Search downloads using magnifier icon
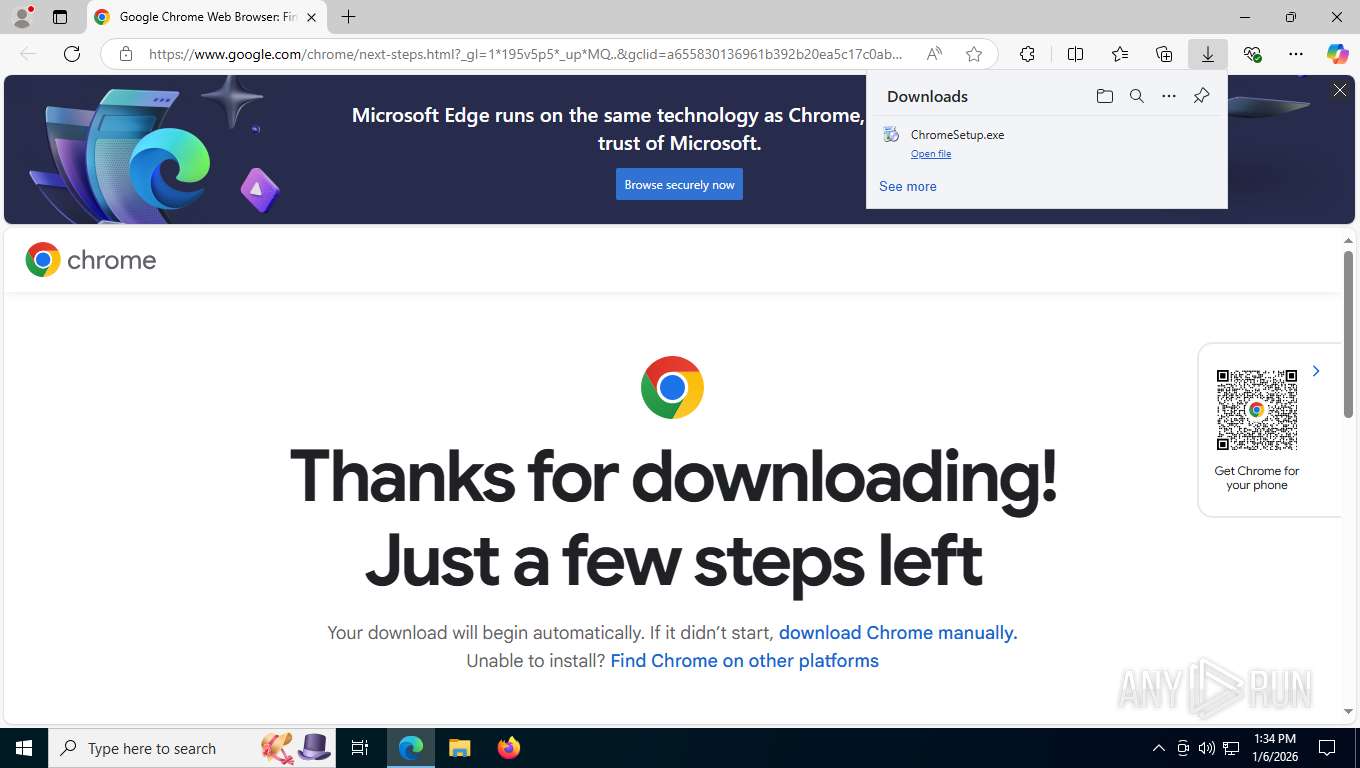Viewport: 1360px width, 768px height. coord(1137,96)
